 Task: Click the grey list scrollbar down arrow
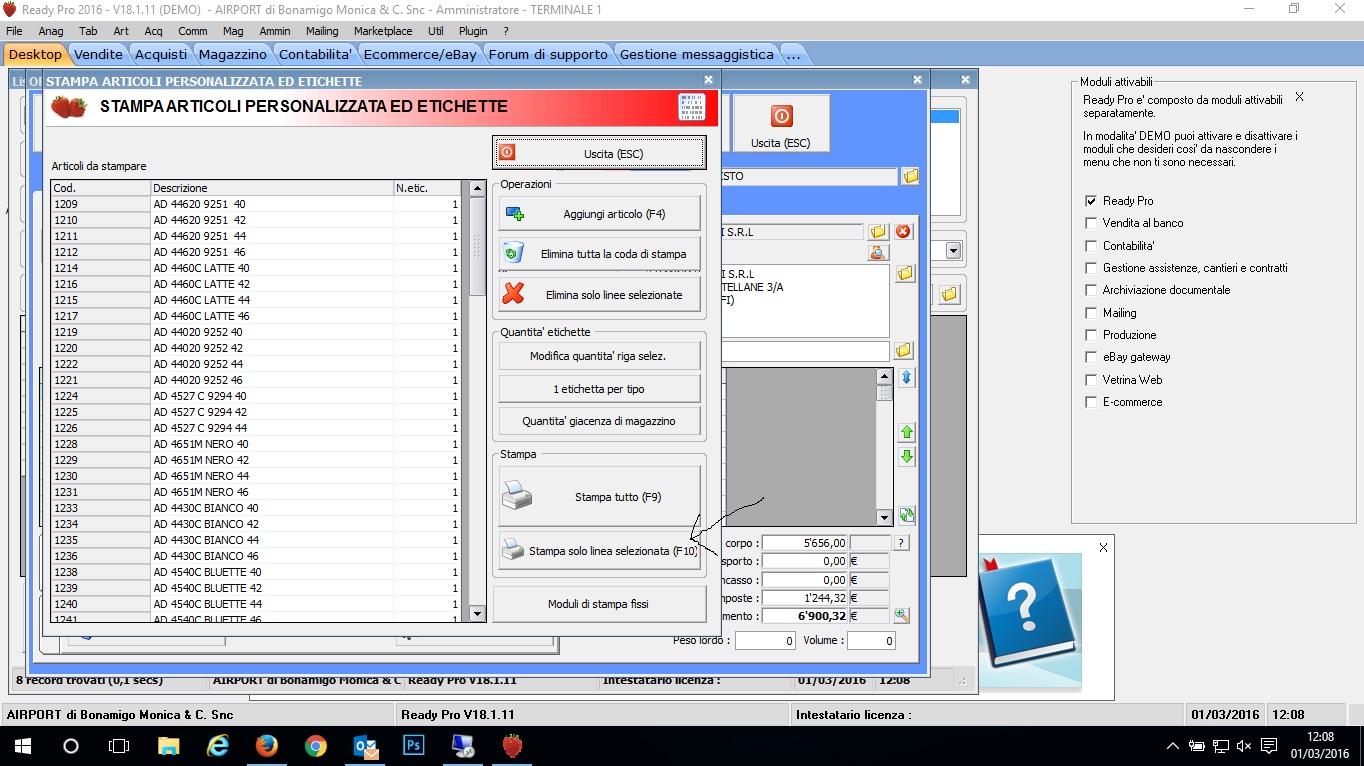click(884, 517)
